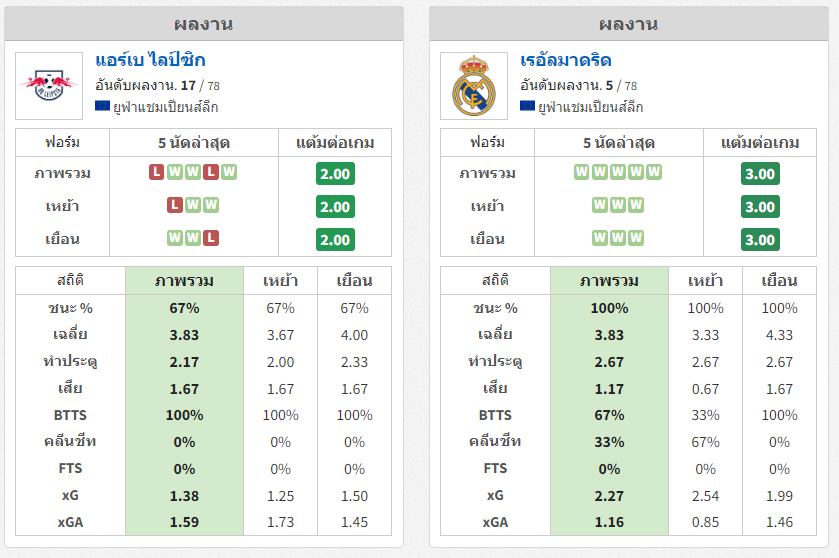Image resolution: width=839 pixels, height=558 pixels.
Task: Click the RB Leipzig club logo
Action: click(x=49, y=86)
